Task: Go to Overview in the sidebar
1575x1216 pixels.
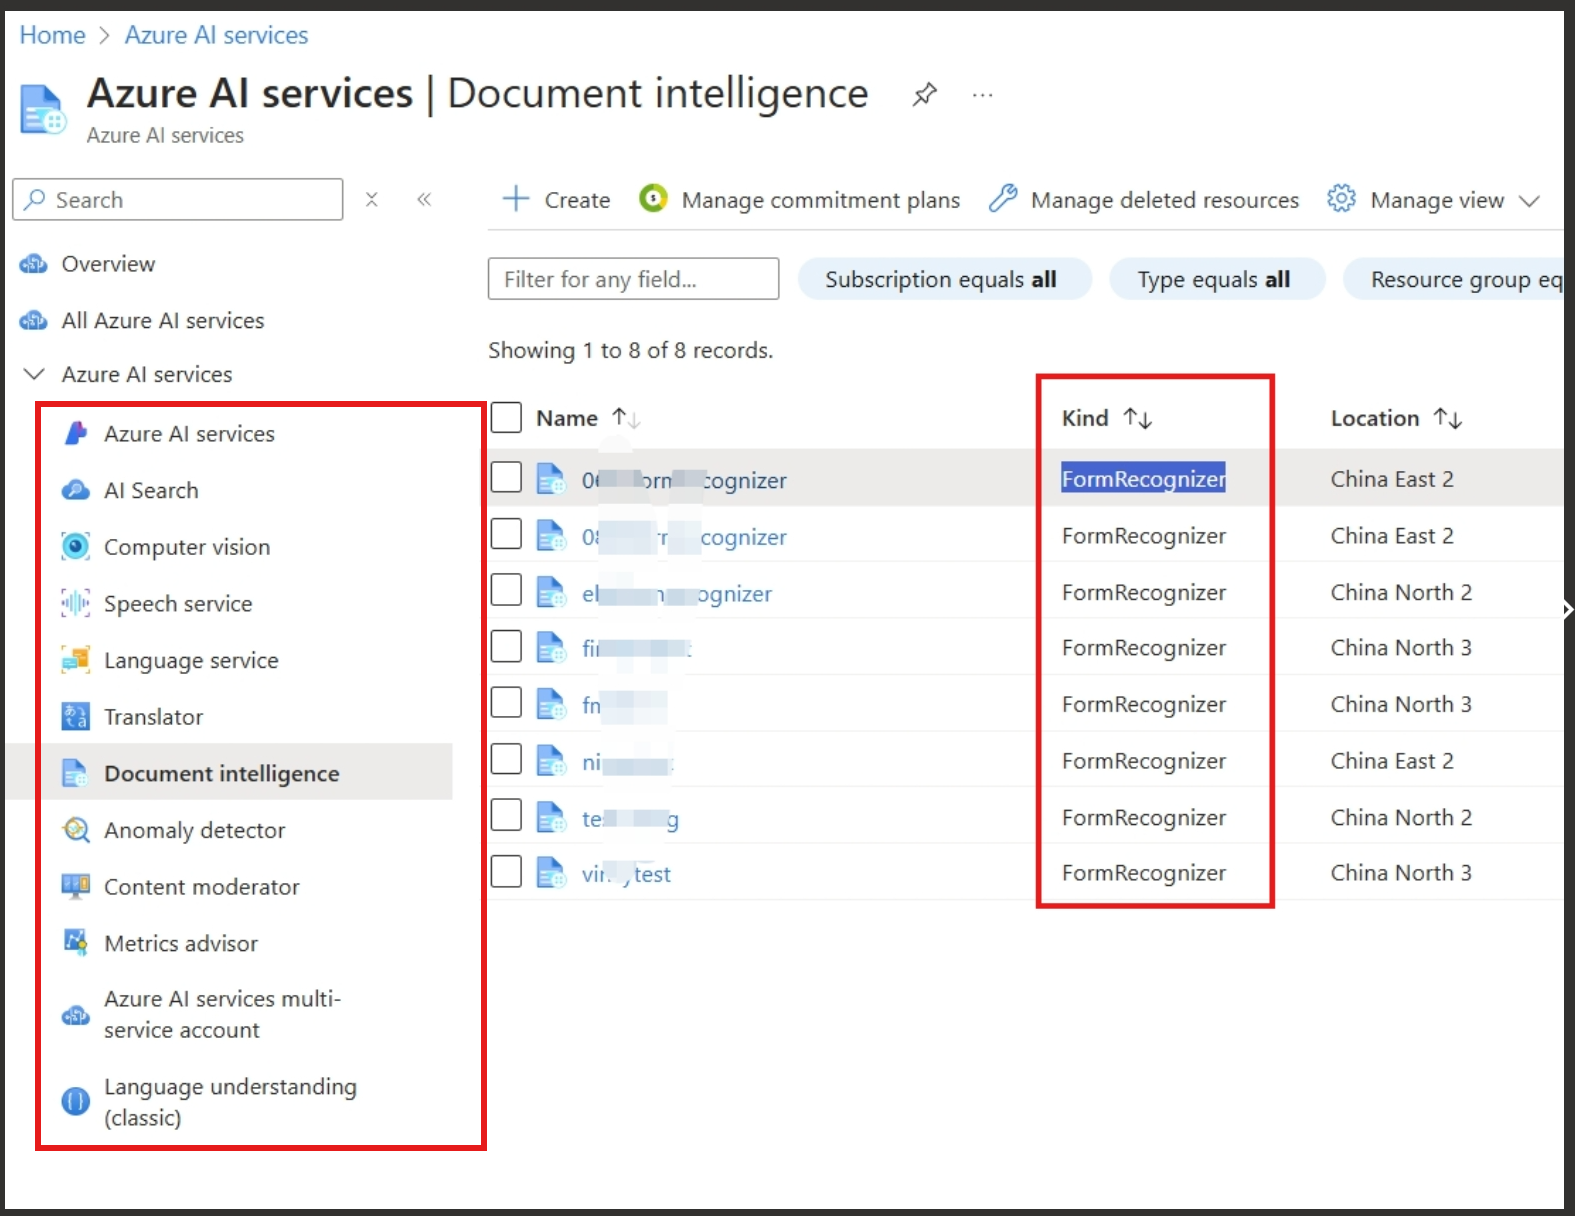Action: click(x=108, y=264)
